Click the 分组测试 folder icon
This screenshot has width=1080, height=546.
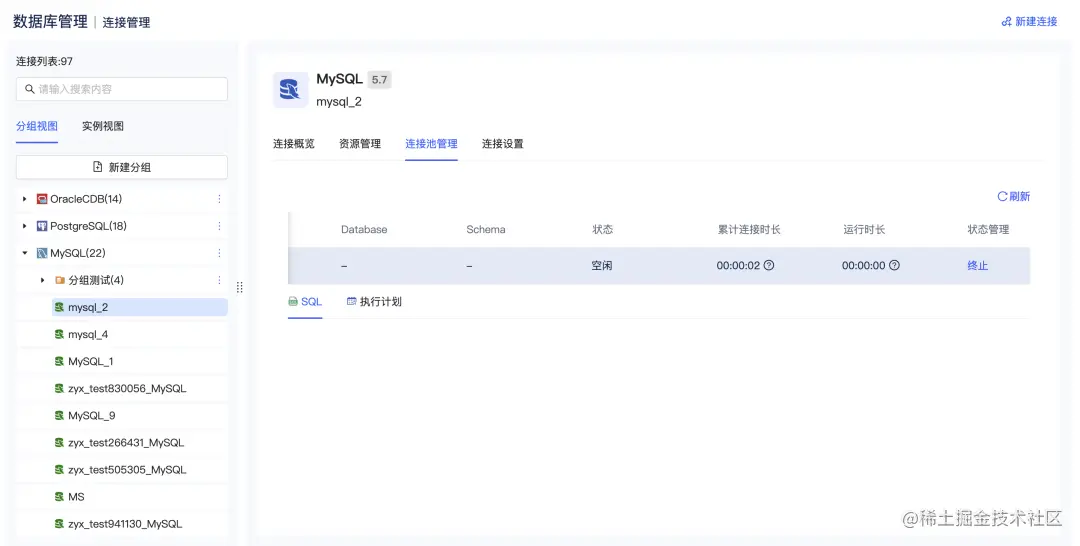(60, 280)
